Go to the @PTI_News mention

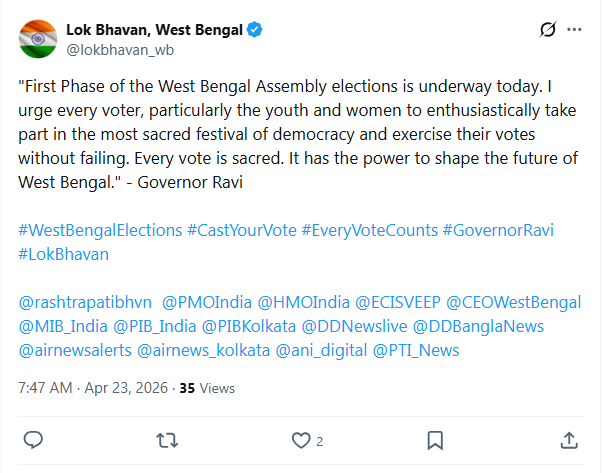pos(416,350)
